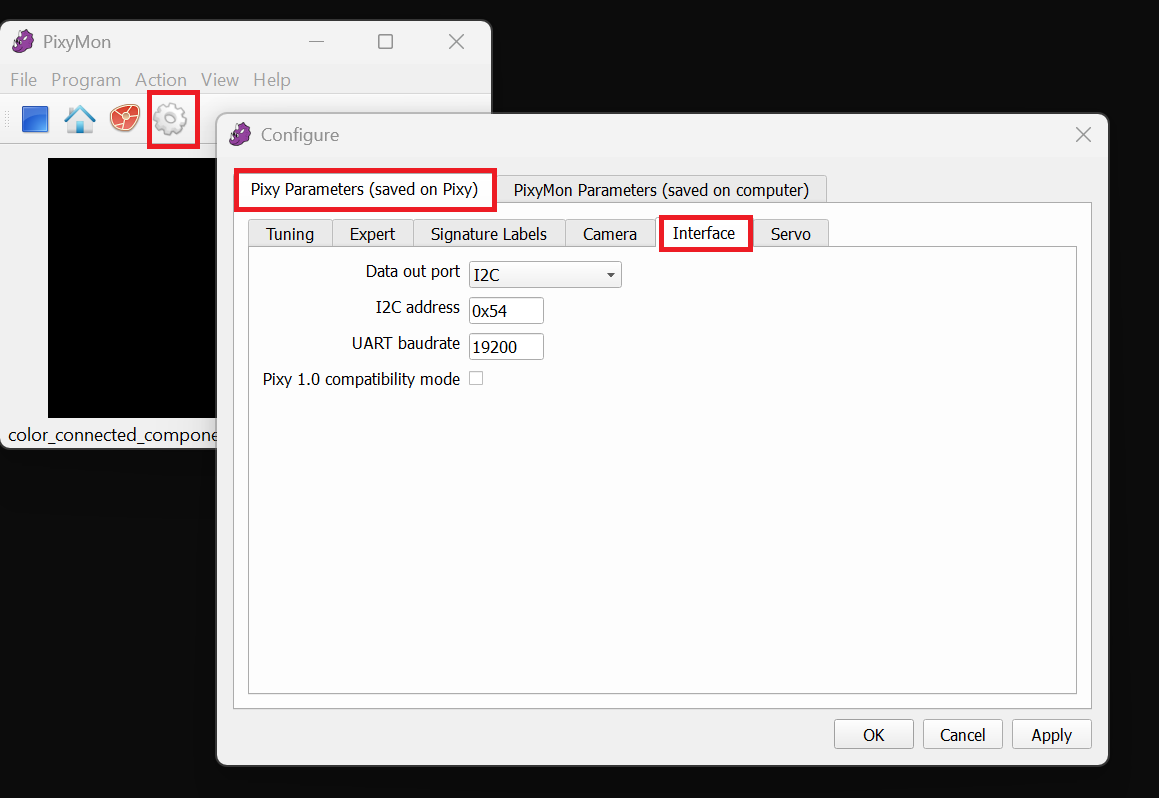Screen dimensions: 1159x798
Task: Maximize the PixyMon main window
Action: [385, 42]
